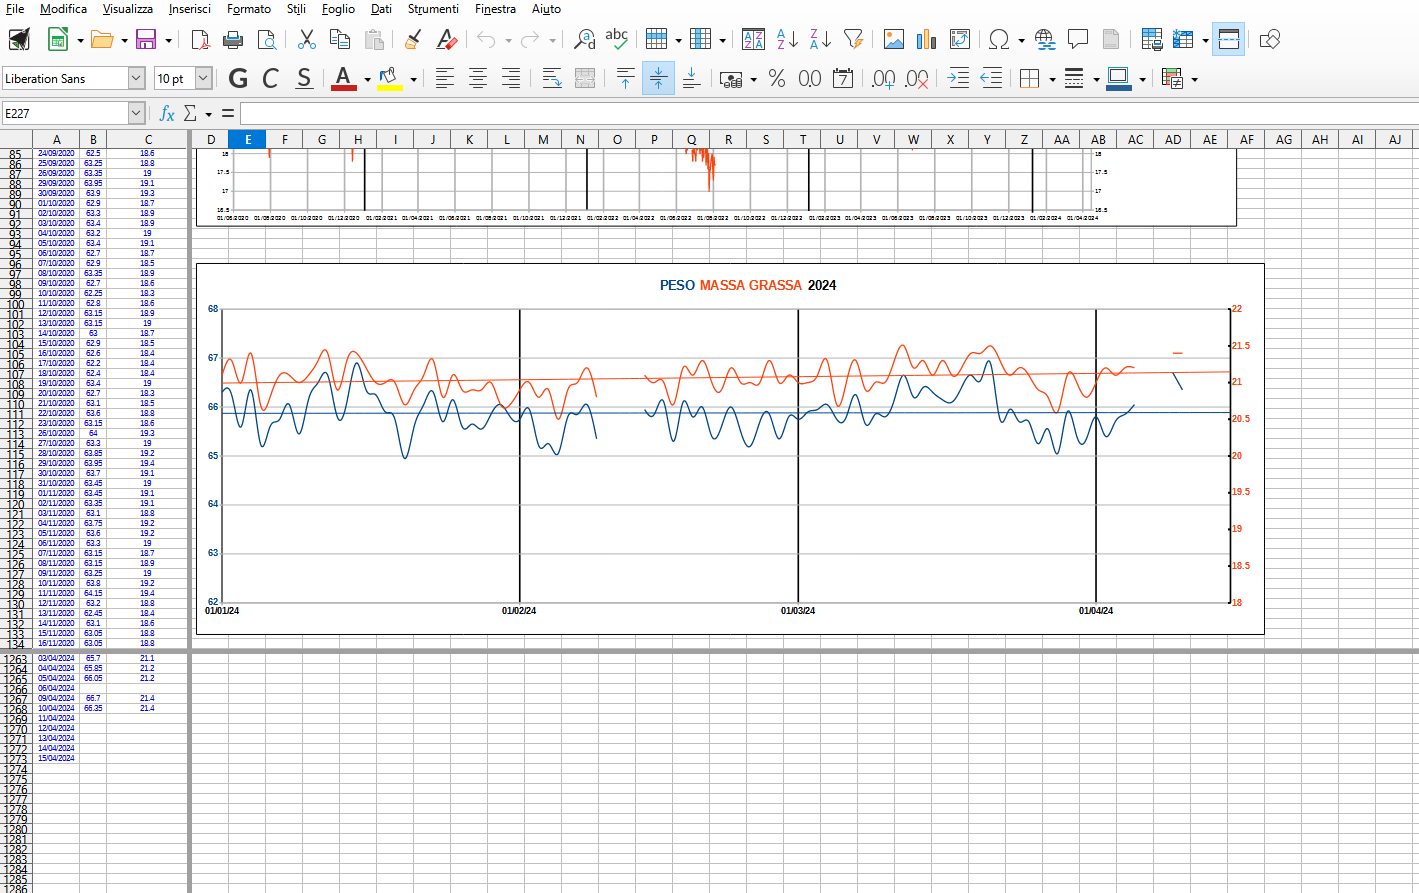The image size is (1419, 893).
Task: Open the Formato menu
Action: coord(248,9)
